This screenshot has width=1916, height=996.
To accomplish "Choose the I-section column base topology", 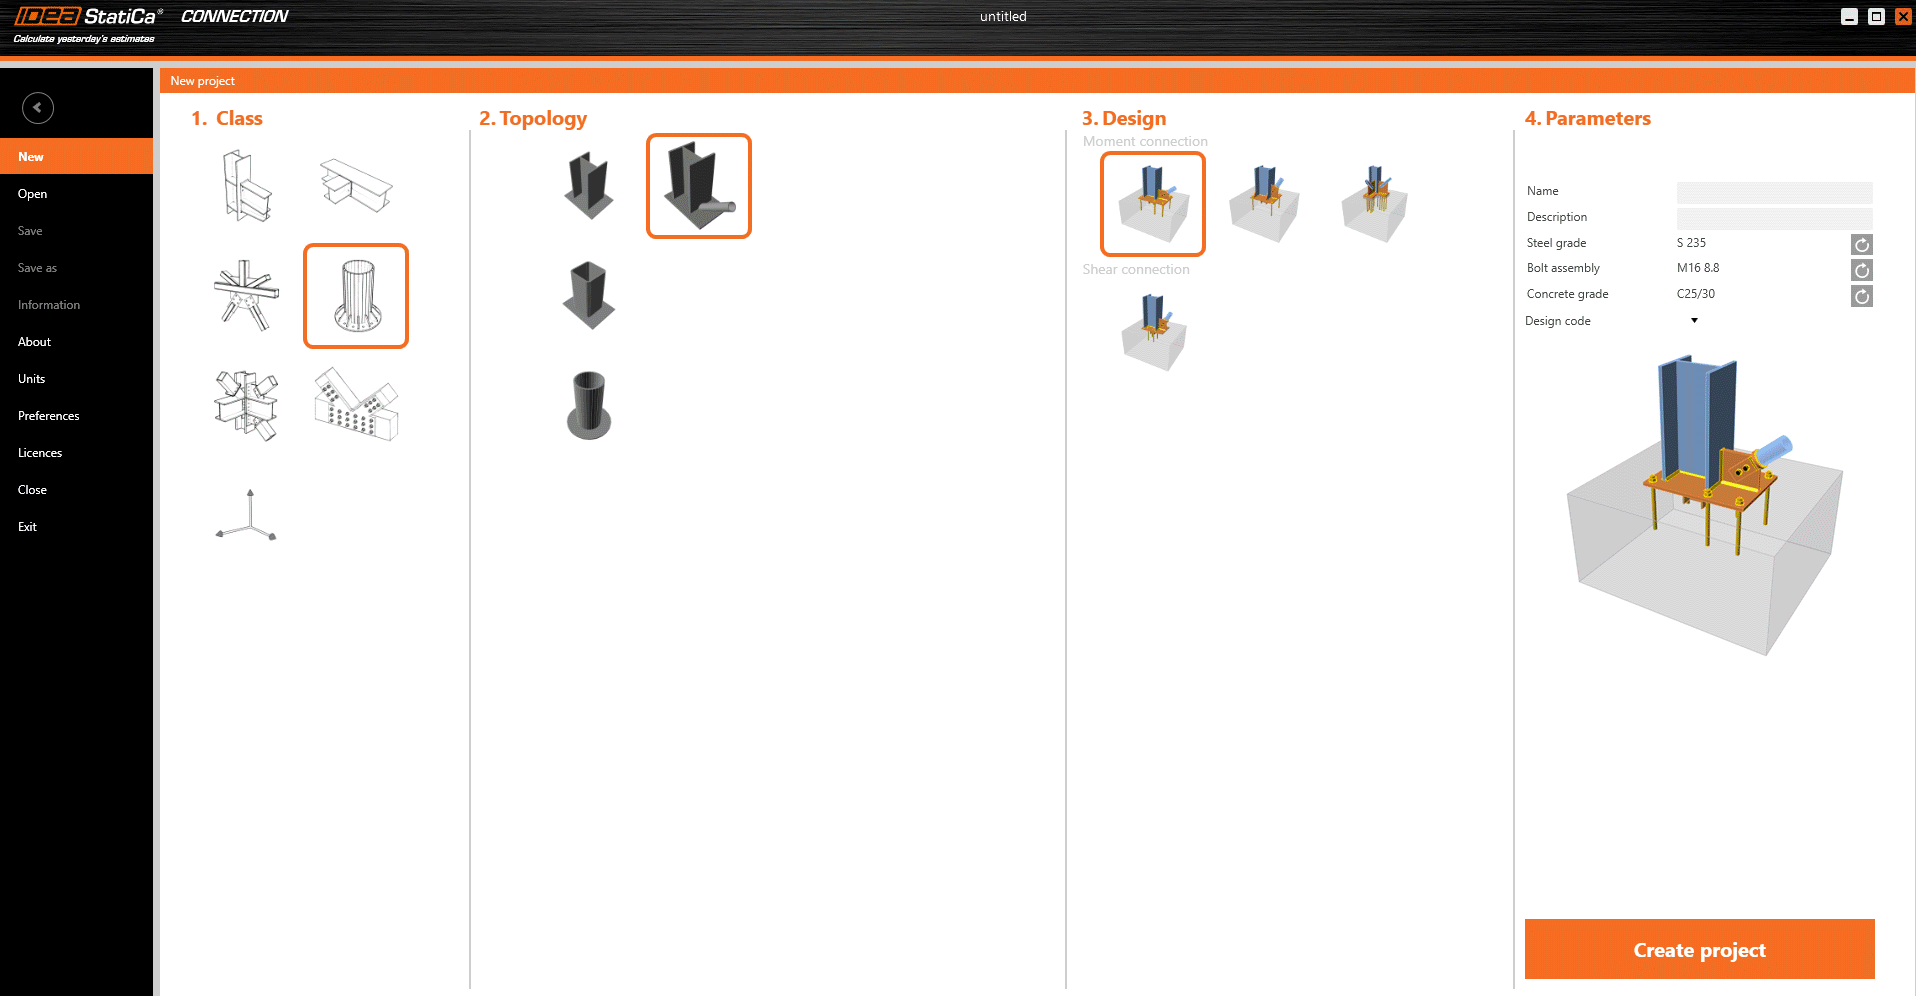I will pos(589,186).
